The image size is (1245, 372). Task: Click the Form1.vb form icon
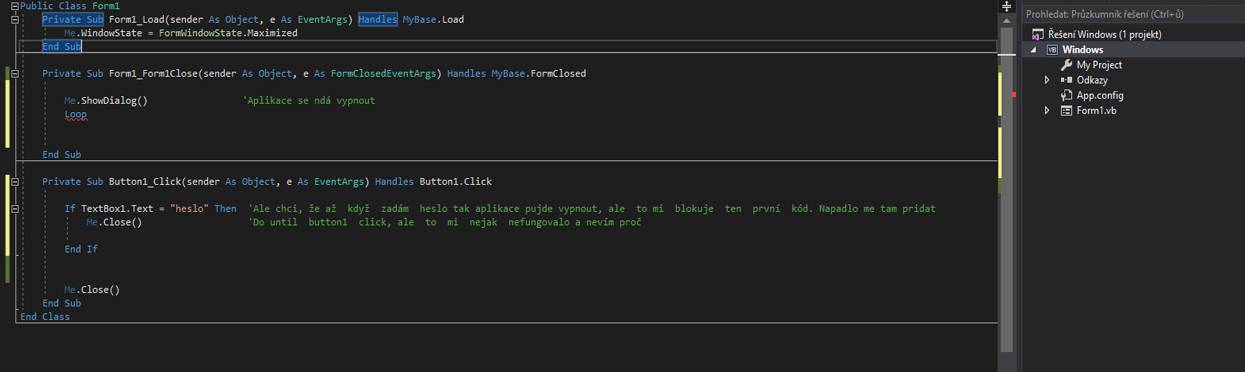coord(1066,110)
